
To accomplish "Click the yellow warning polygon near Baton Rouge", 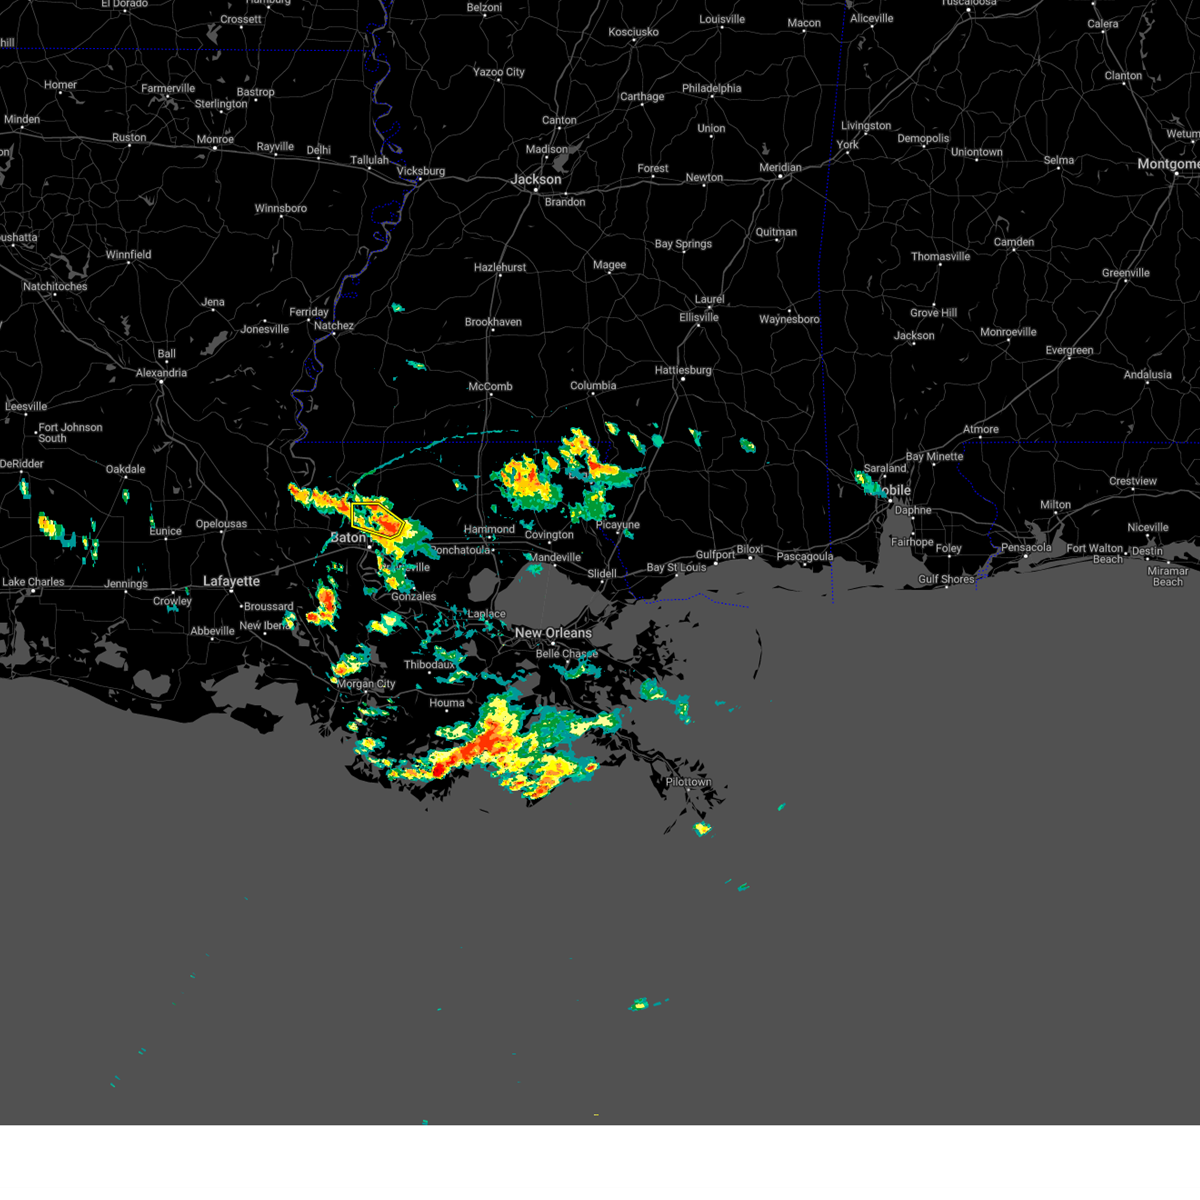I will point(377,520).
